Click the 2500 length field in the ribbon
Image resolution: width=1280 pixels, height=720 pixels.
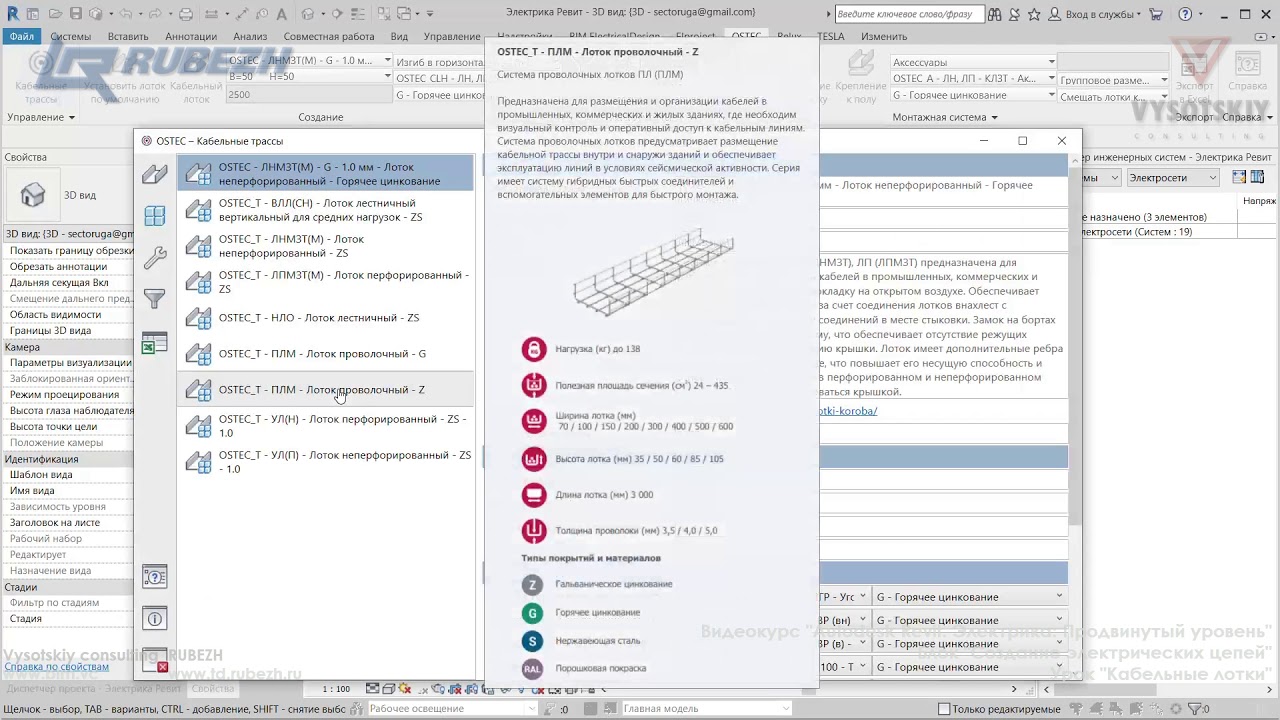click(x=310, y=94)
